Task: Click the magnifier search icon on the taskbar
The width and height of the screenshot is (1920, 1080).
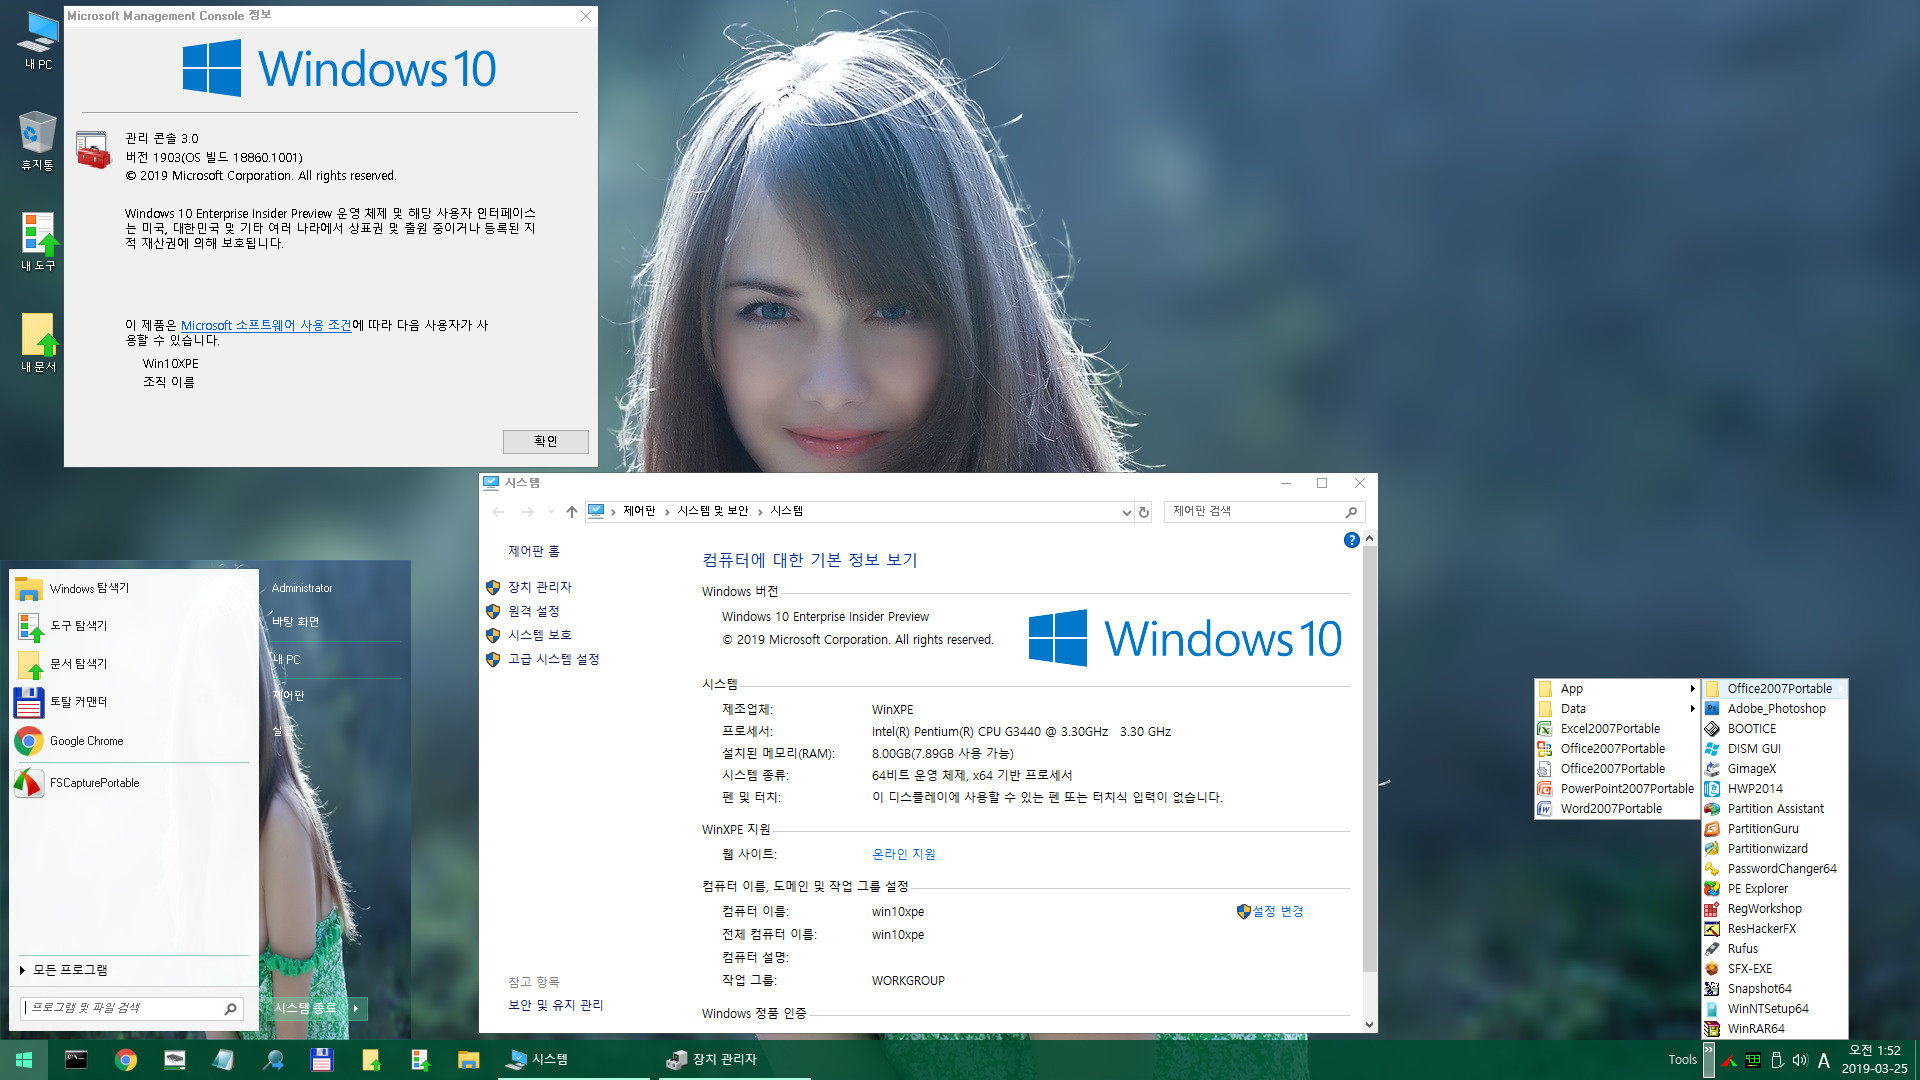Action: (x=272, y=1060)
